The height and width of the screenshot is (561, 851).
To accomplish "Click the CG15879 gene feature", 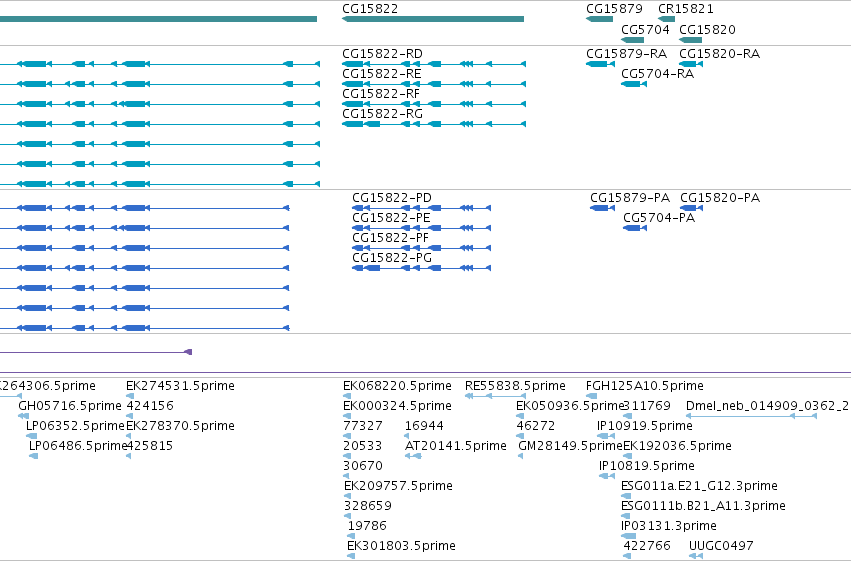I will (x=599, y=19).
